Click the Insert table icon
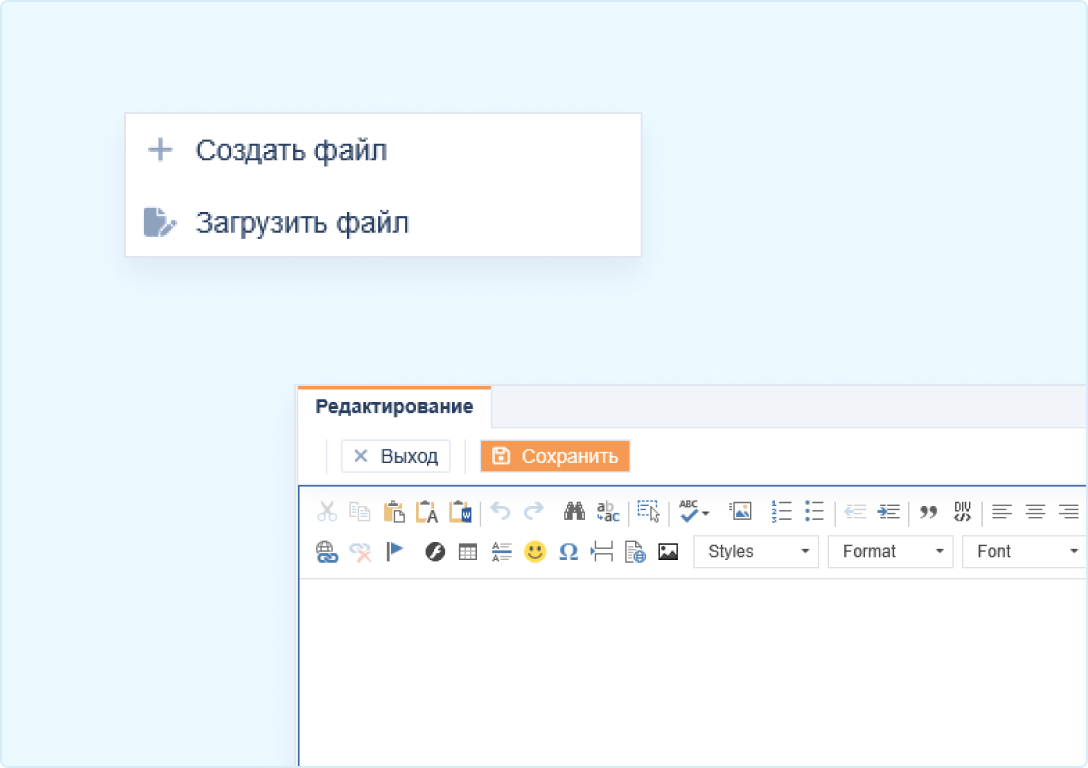This screenshot has width=1088, height=768. pos(468,552)
